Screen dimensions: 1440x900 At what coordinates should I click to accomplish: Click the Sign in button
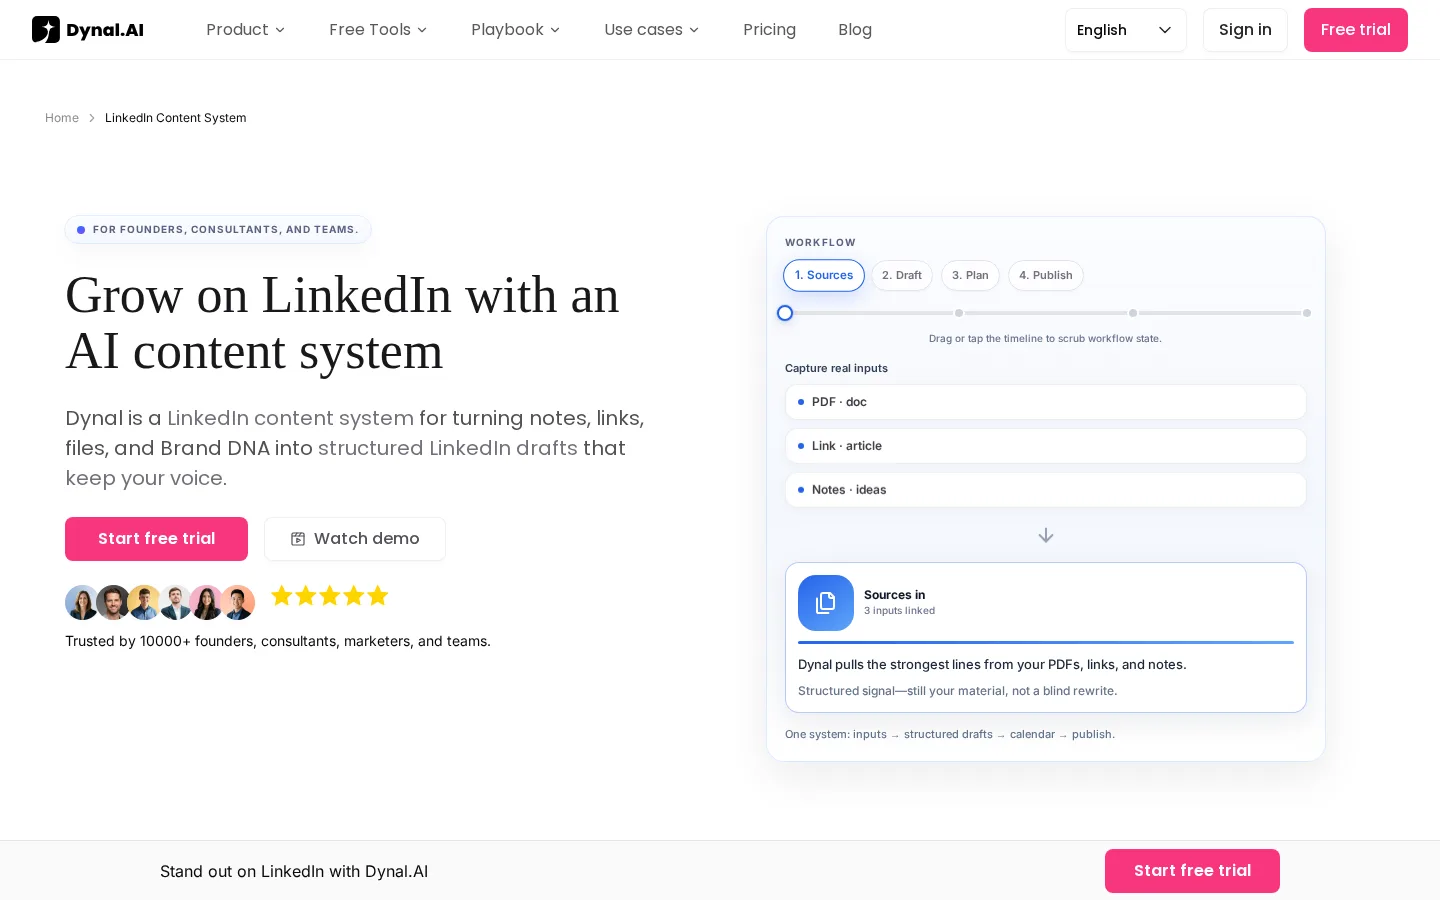tap(1245, 30)
